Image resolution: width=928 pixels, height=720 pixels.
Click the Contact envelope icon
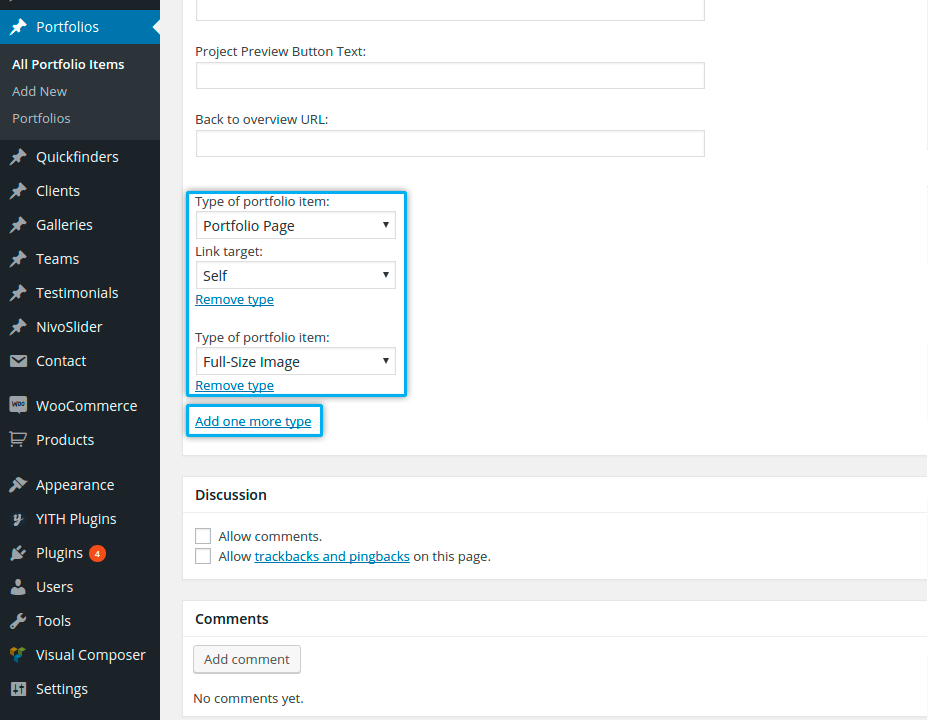click(18, 361)
